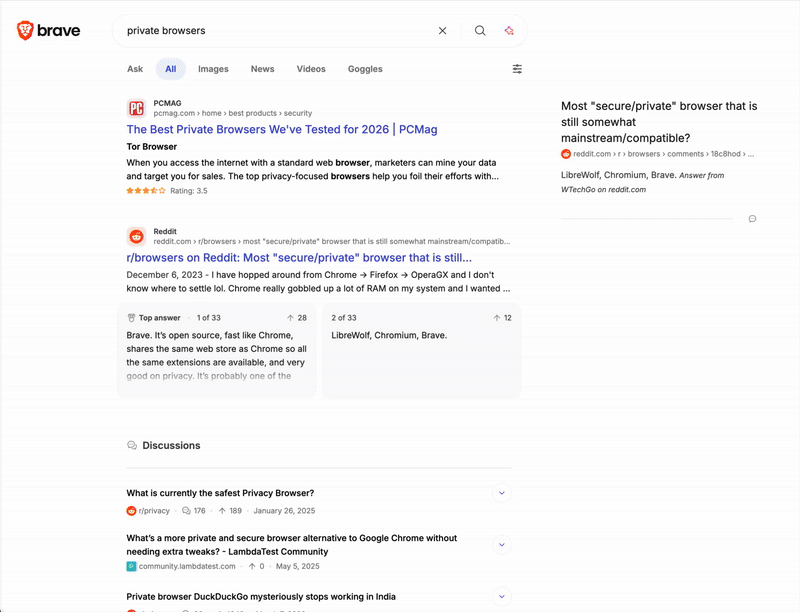Click the PCMag favicon
This screenshot has width=800, height=612.
click(136, 108)
